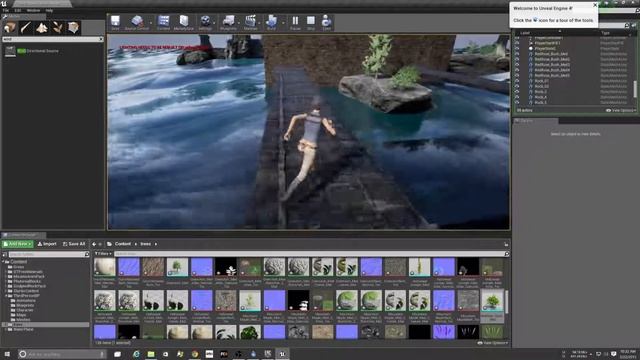Select the StarterContent folder
This screenshot has width=640, height=360.
pyautogui.click(x=26, y=291)
